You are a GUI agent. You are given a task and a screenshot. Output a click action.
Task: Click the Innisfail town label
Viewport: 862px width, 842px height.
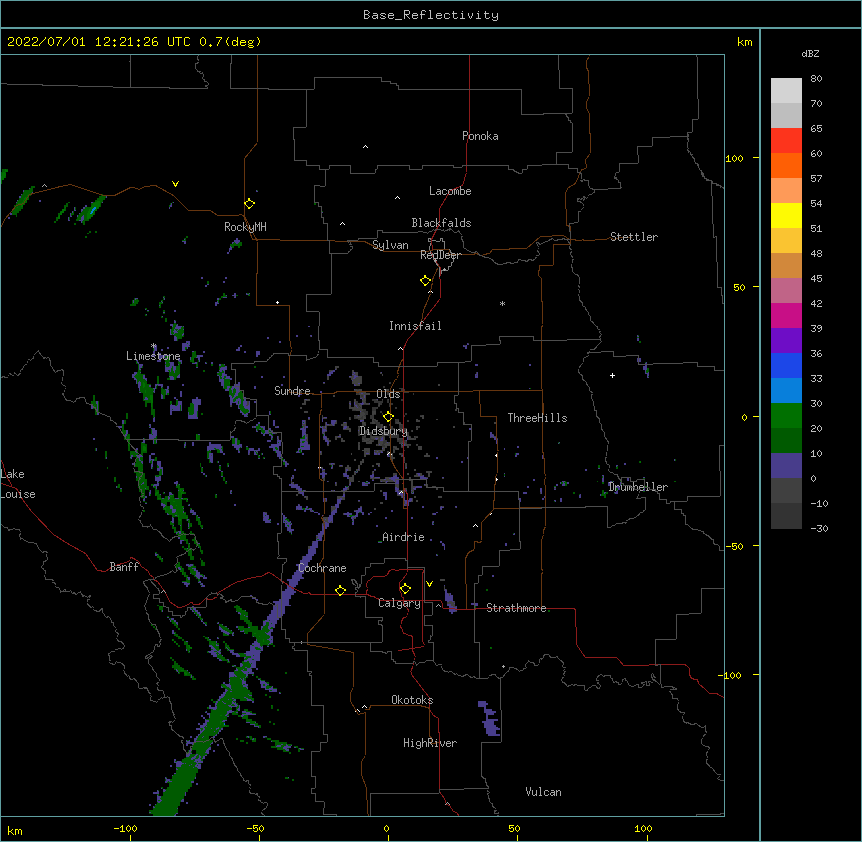pyautogui.click(x=415, y=326)
